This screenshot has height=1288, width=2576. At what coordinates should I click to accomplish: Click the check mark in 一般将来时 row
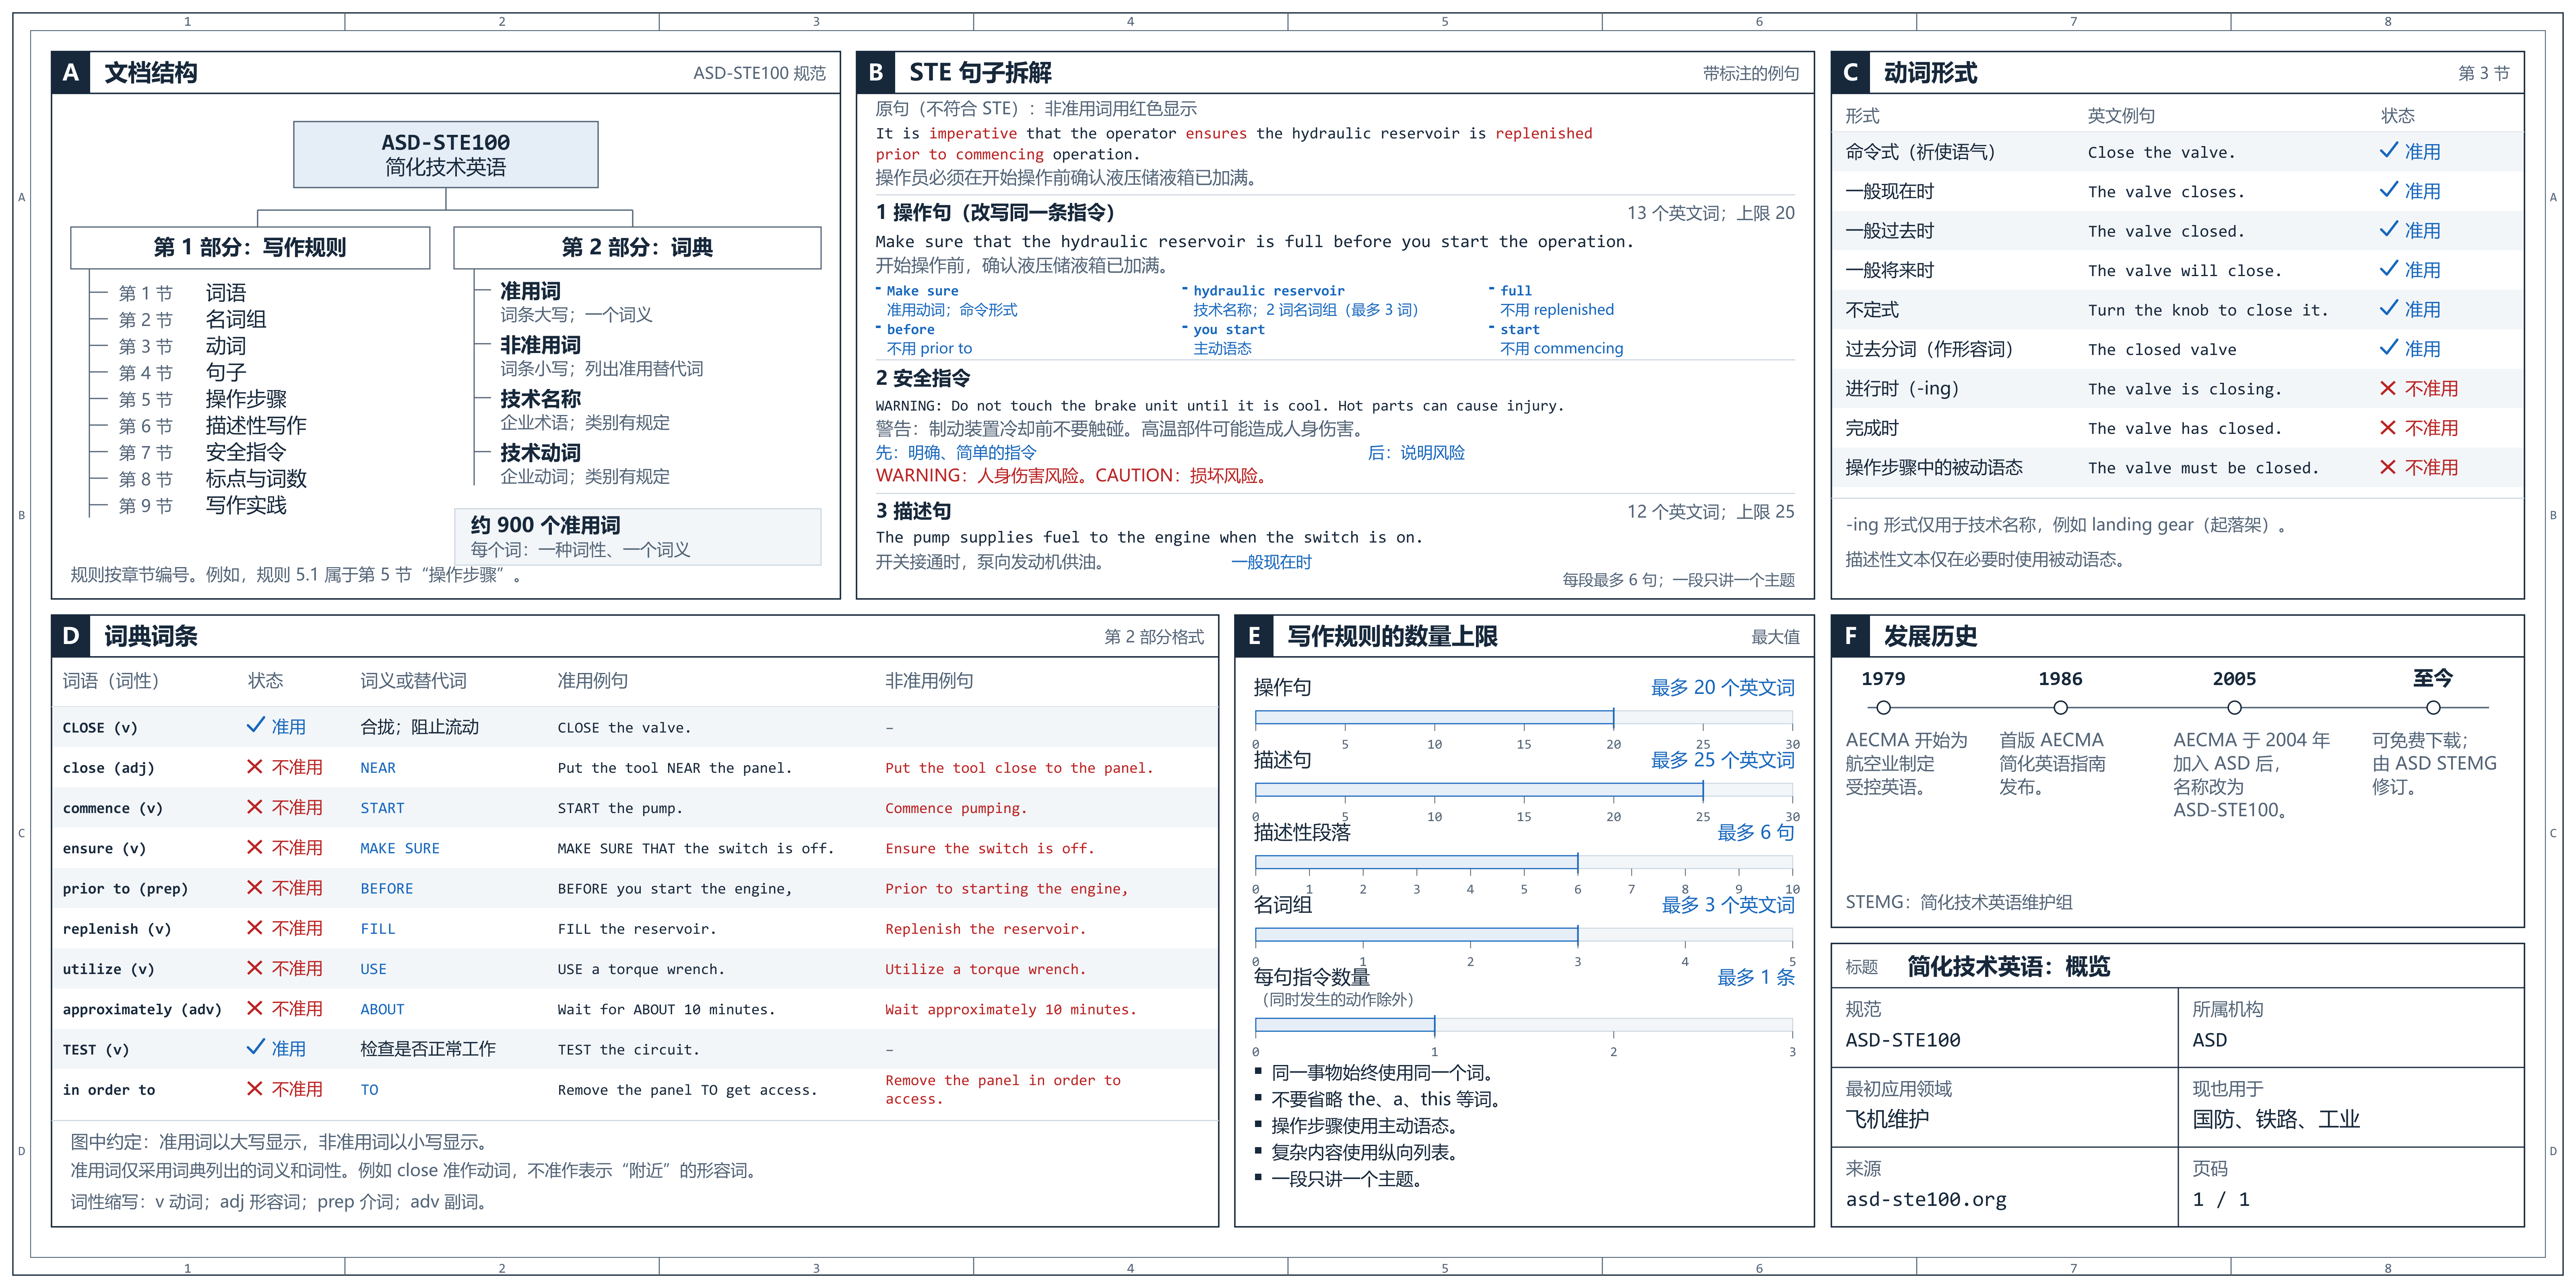[x=2388, y=269]
